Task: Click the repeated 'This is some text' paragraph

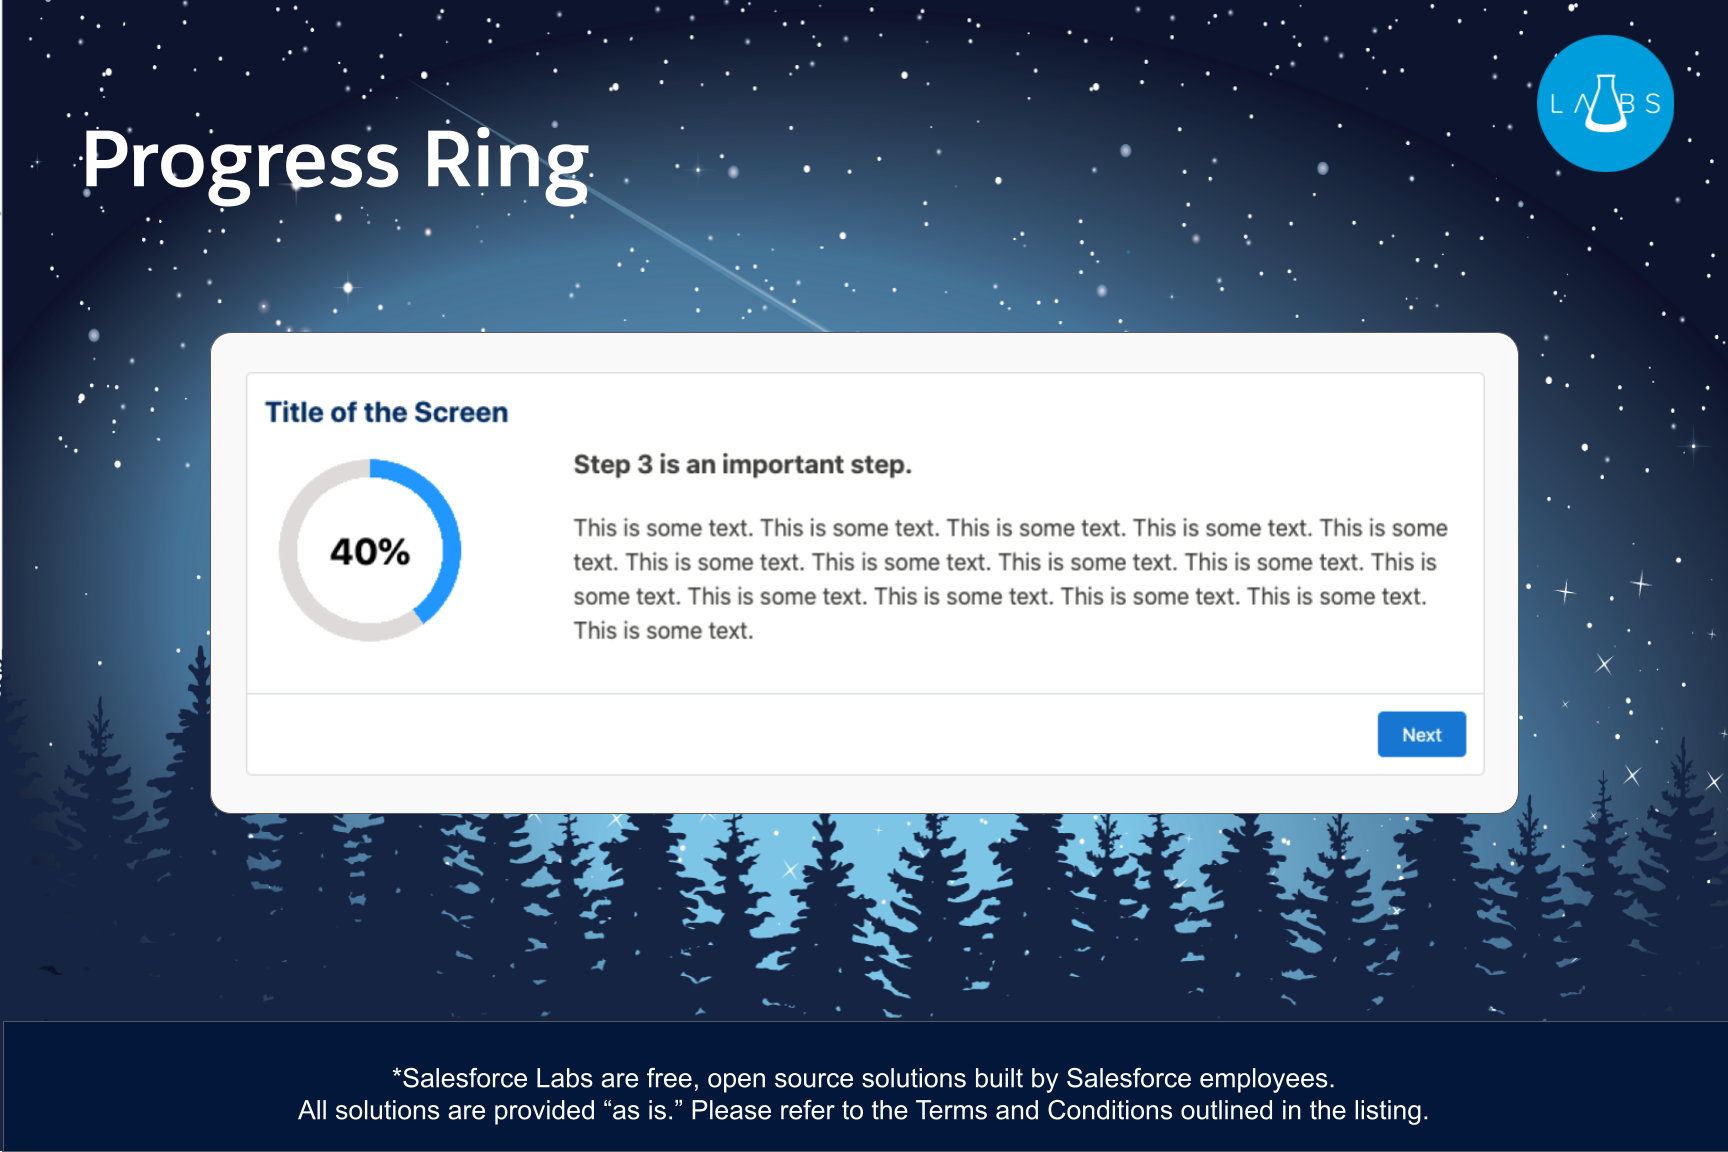Action: pyautogui.click(x=1010, y=579)
